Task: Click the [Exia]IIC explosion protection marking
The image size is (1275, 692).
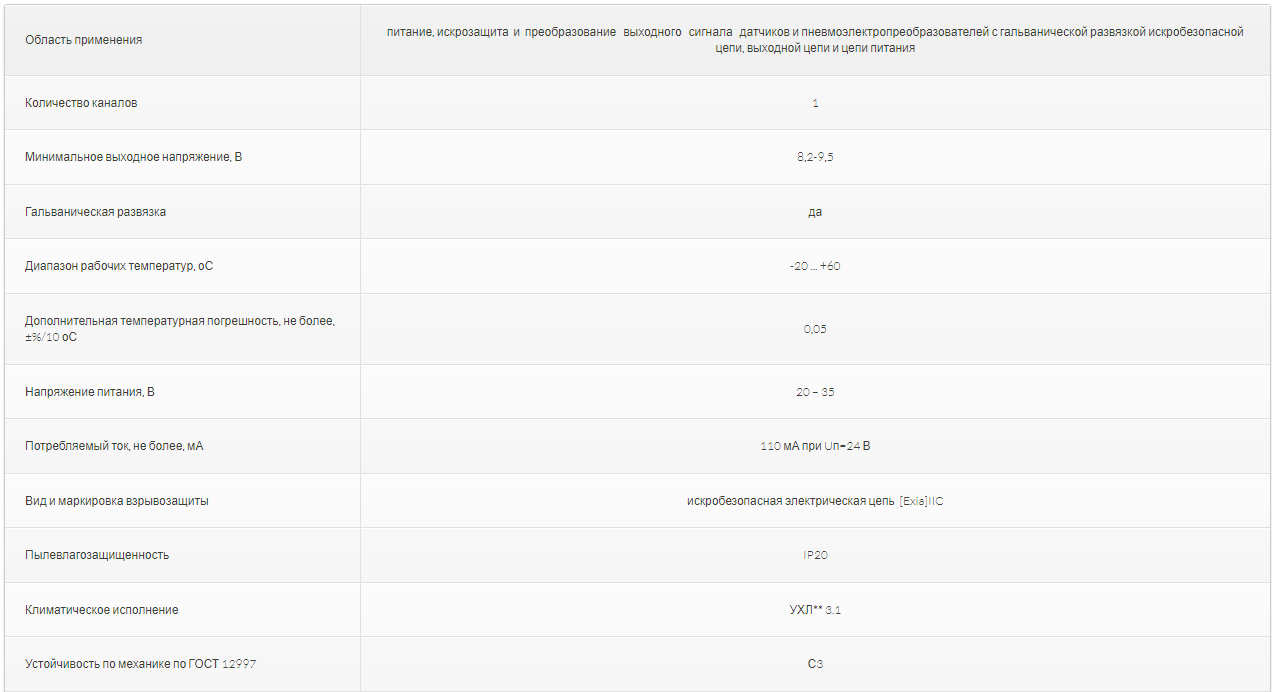Action: click(x=921, y=501)
